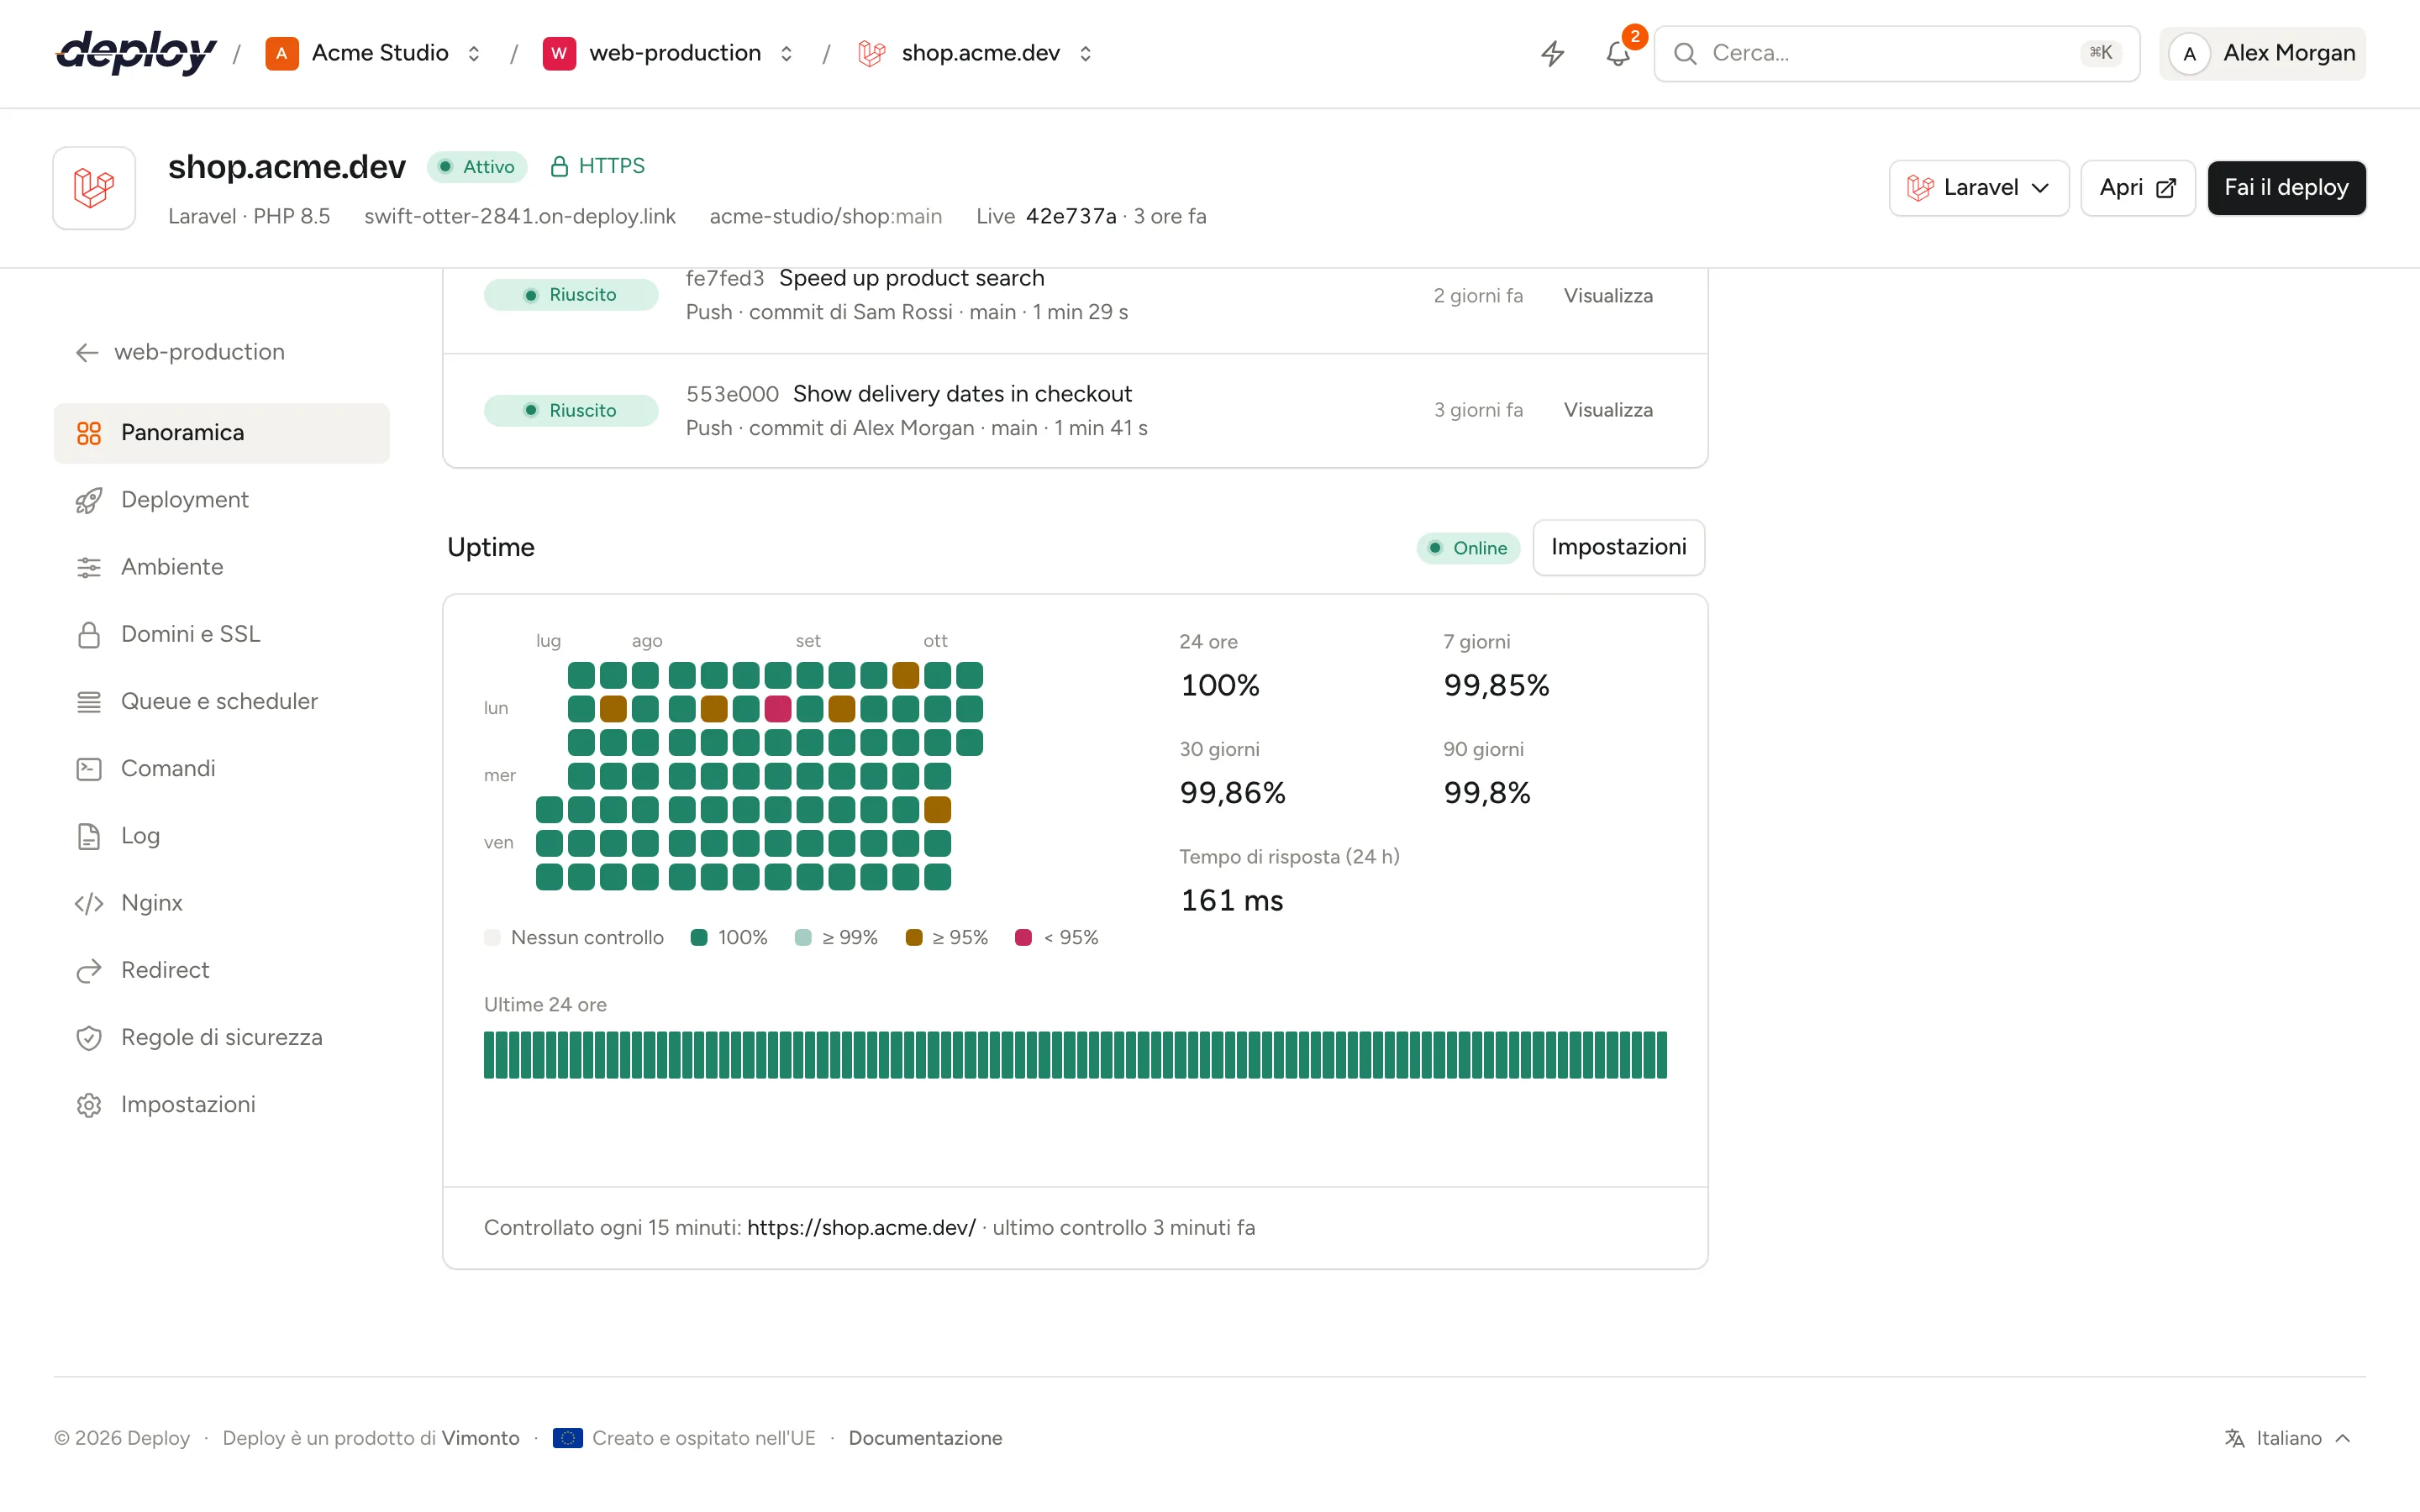The width and height of the screenshot is (2420, 1512).
Task: Expand the shop.acme.dev site switcher
Action: point(1086,54)
